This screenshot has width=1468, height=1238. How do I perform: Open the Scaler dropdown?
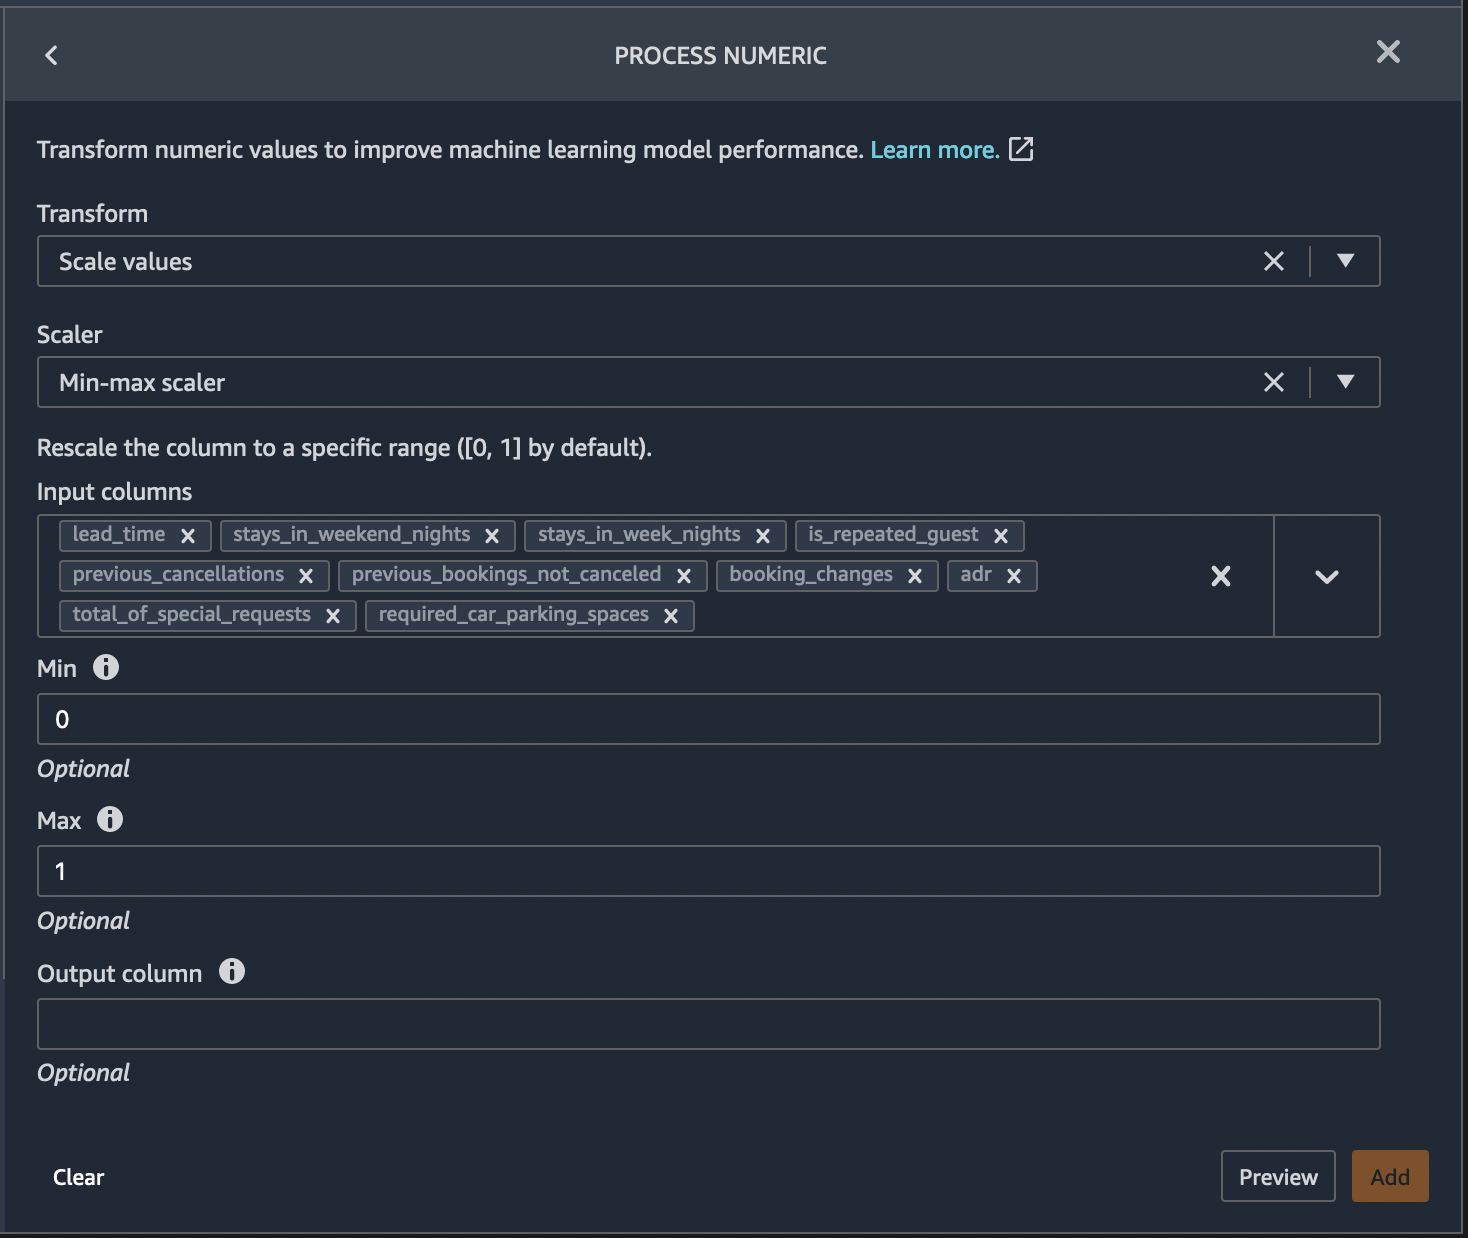[1344, 382]
